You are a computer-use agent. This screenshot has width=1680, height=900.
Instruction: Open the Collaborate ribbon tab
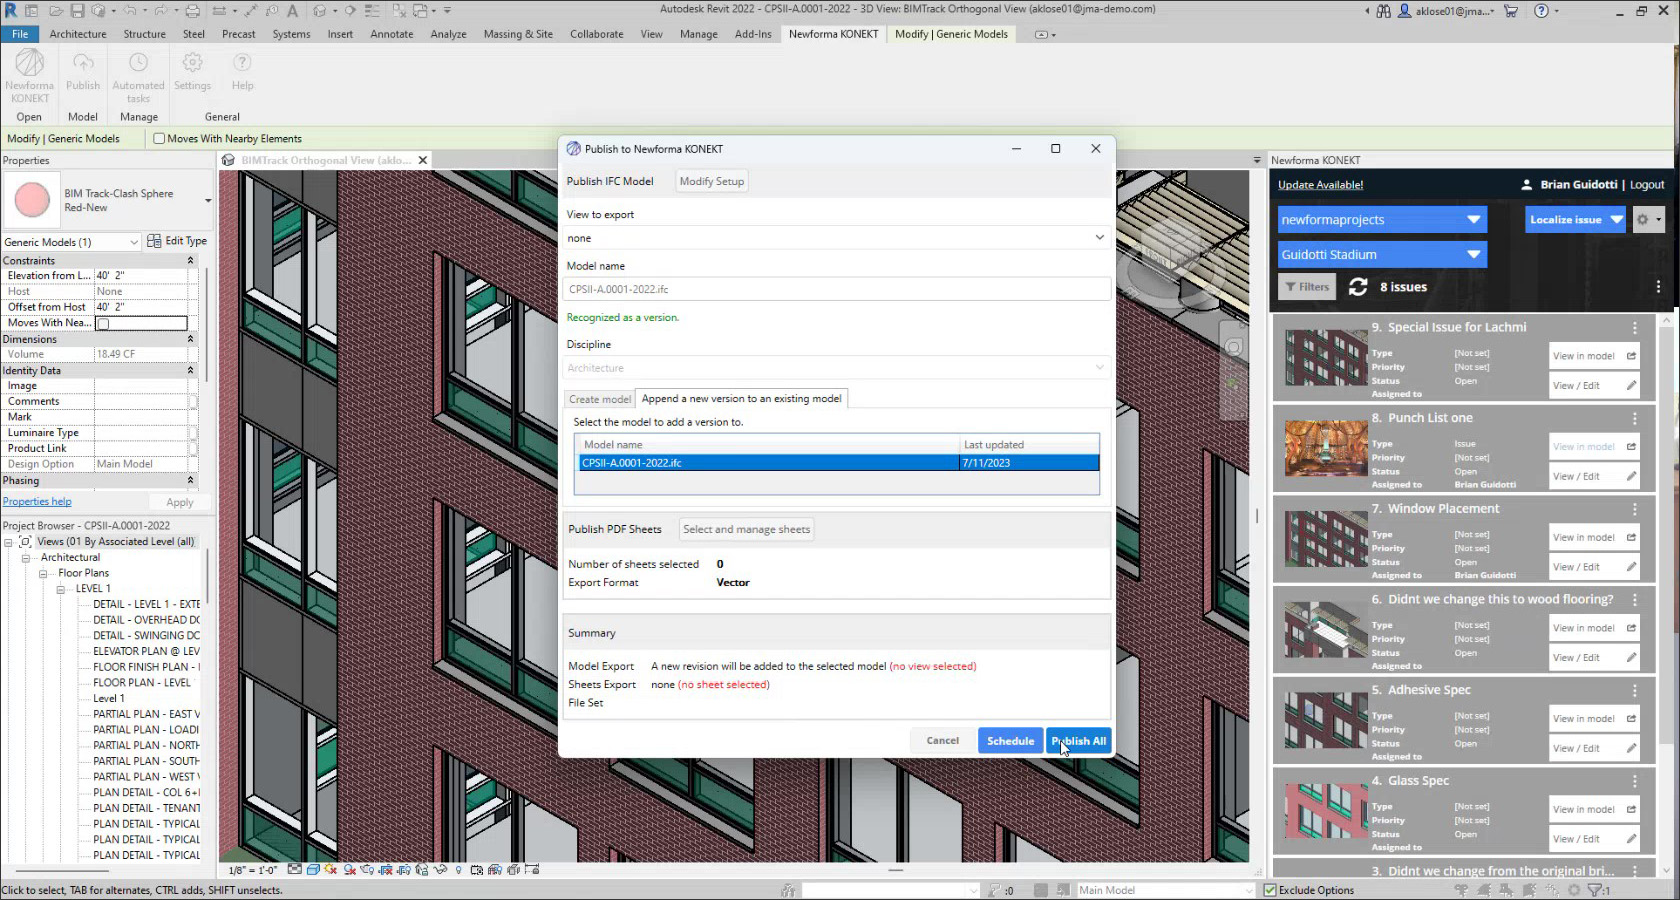(597, 34)
